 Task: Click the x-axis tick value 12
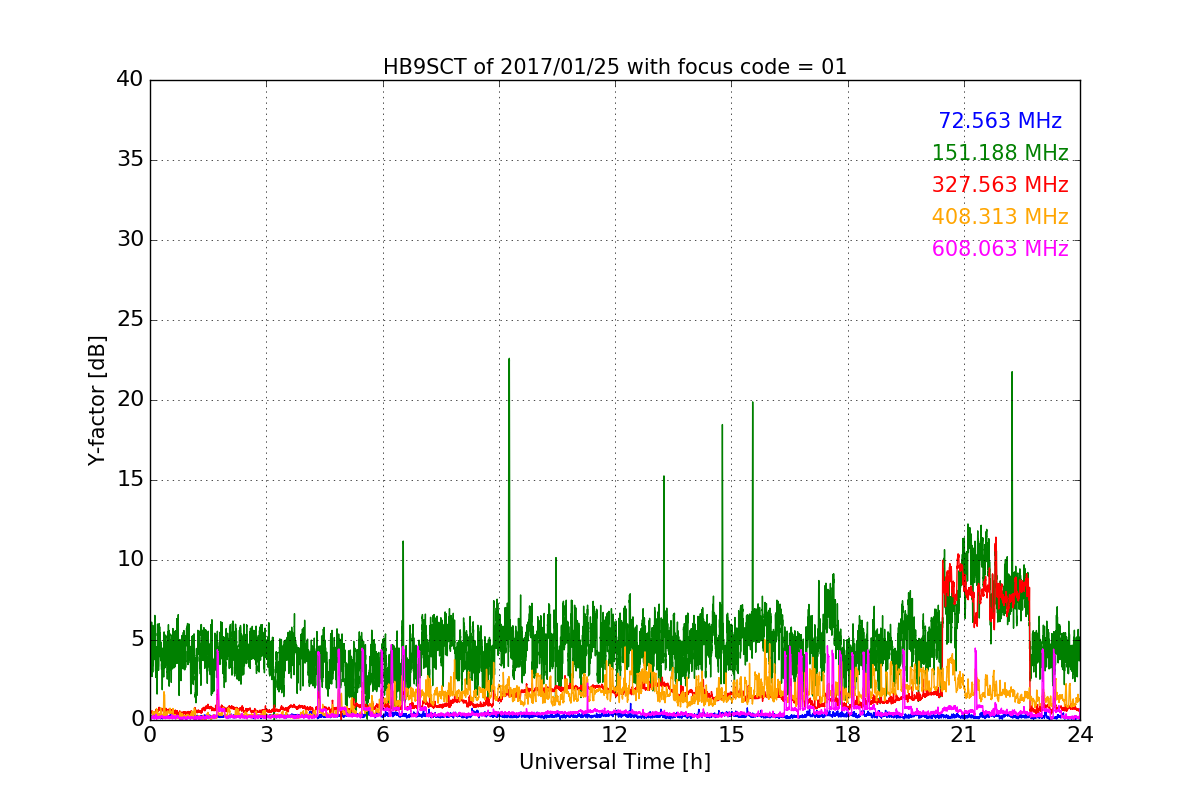(x=615, y=734)
